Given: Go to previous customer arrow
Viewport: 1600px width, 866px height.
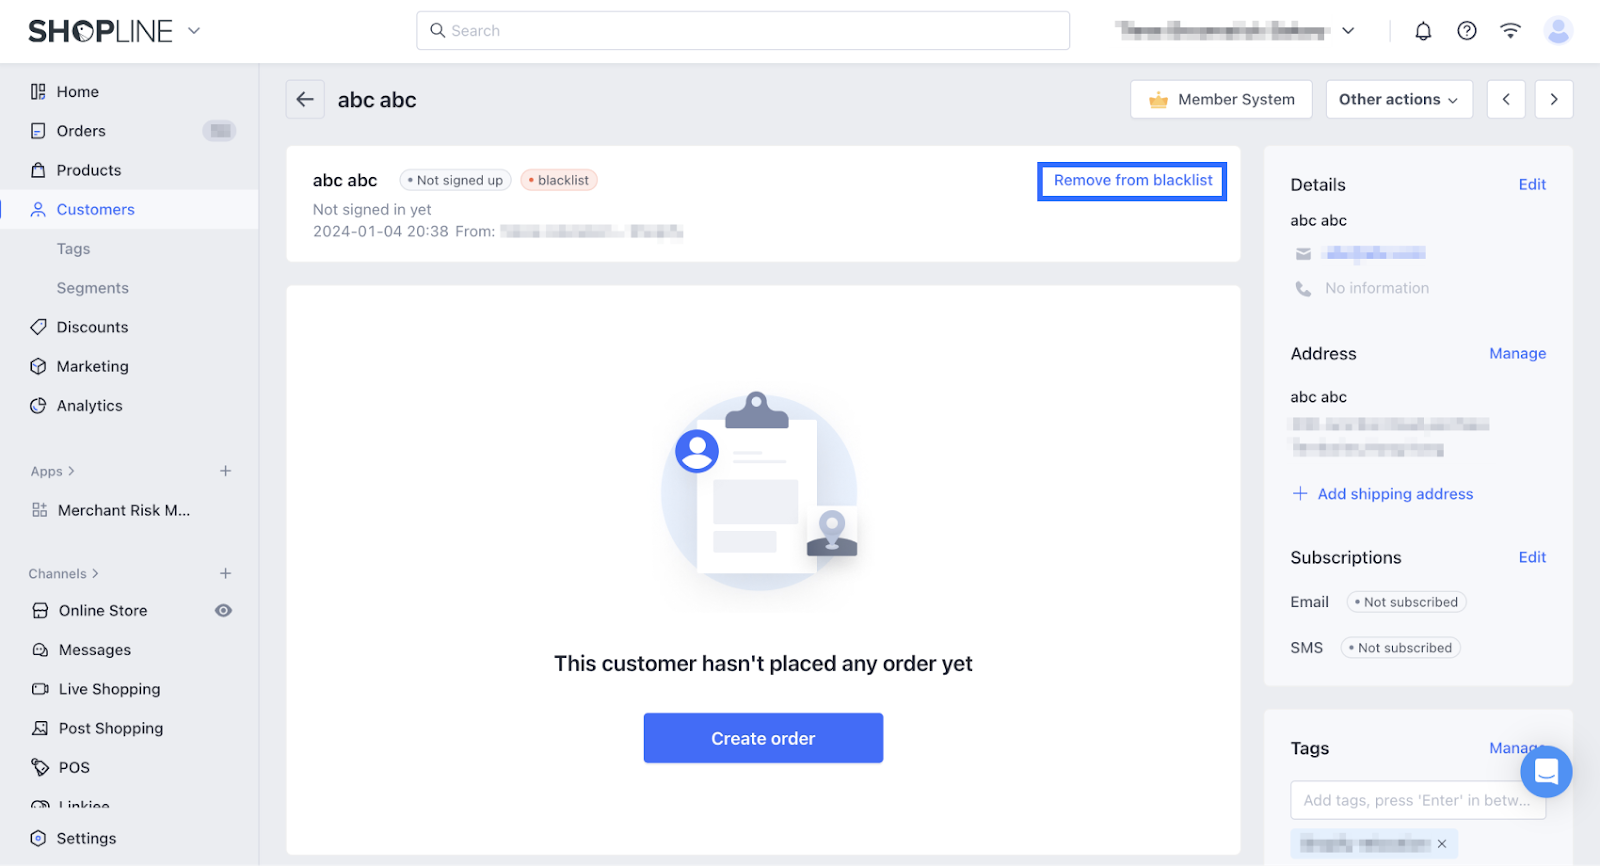Looking at the screenshot, I should point(1506,100).
